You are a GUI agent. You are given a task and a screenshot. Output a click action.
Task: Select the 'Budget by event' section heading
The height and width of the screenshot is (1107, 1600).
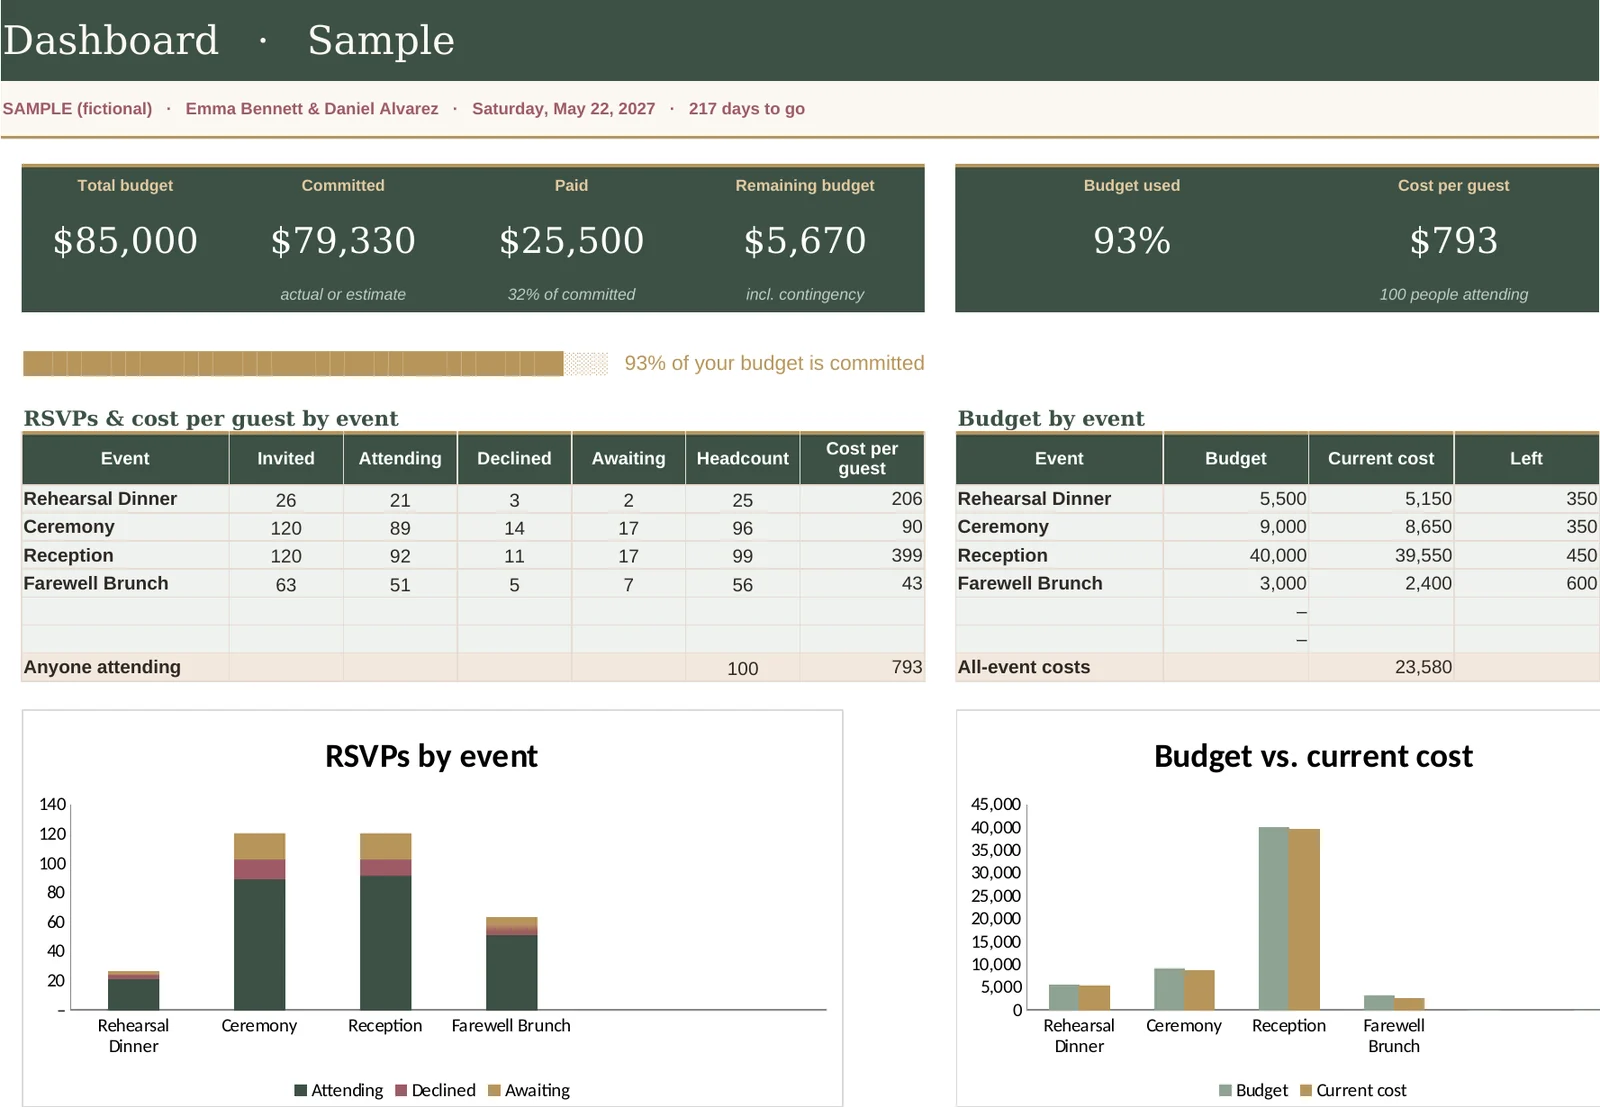coord(1051,418)
